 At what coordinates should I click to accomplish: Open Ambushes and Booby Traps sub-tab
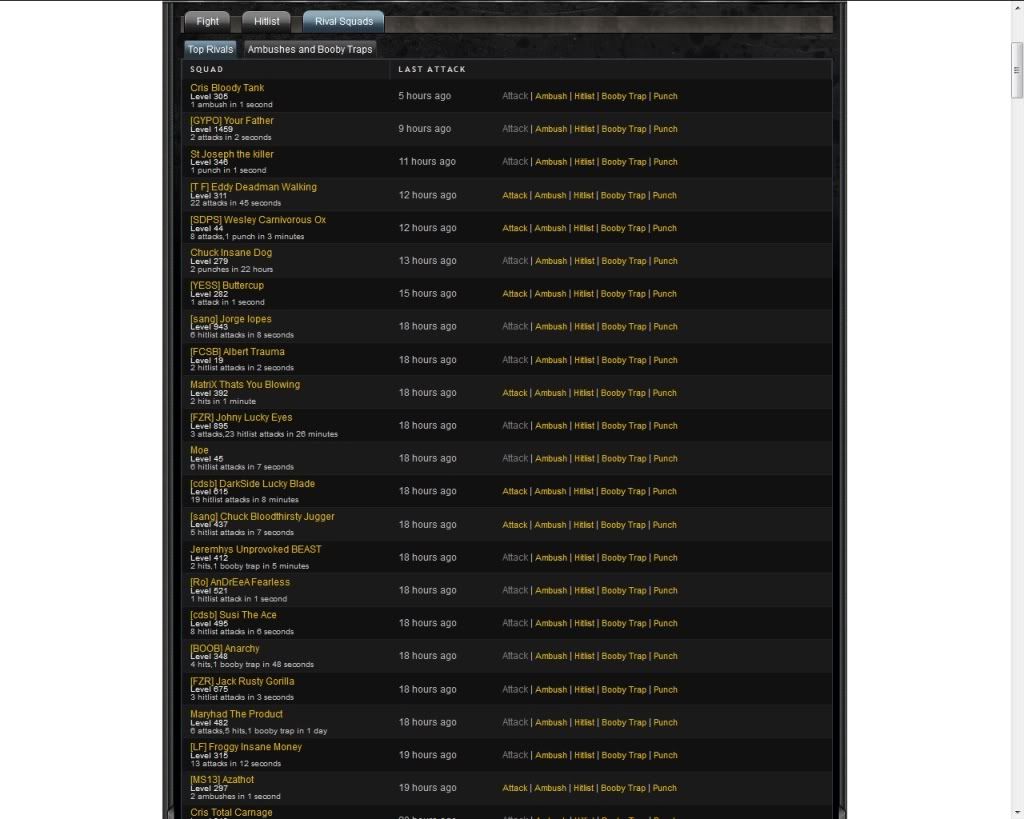(310, 49)
